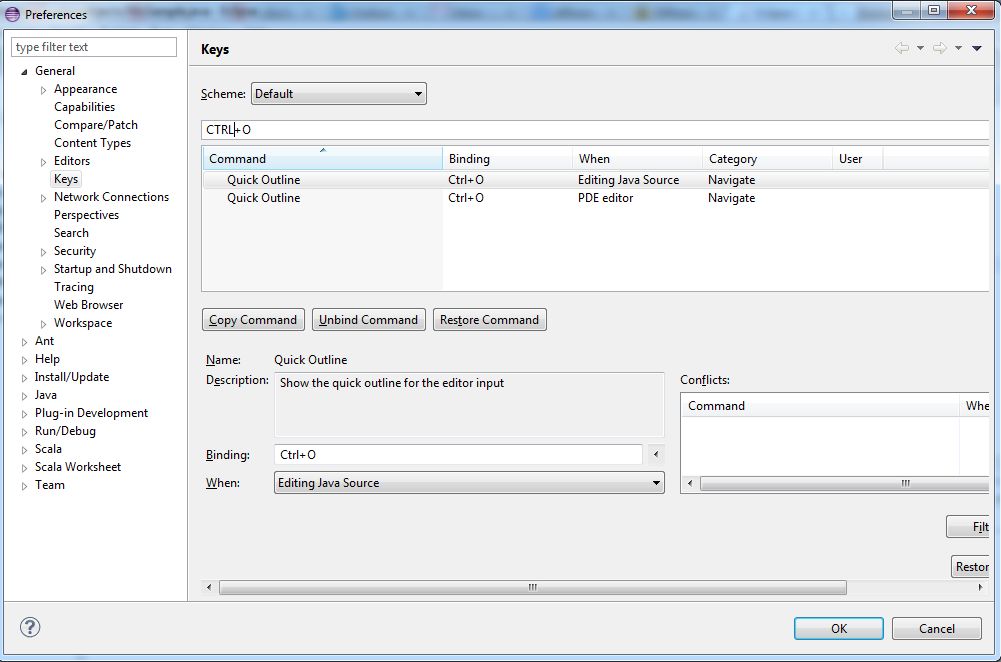
Task: Open the Scheme Default dropdown
Action: [x=338, y=94]
